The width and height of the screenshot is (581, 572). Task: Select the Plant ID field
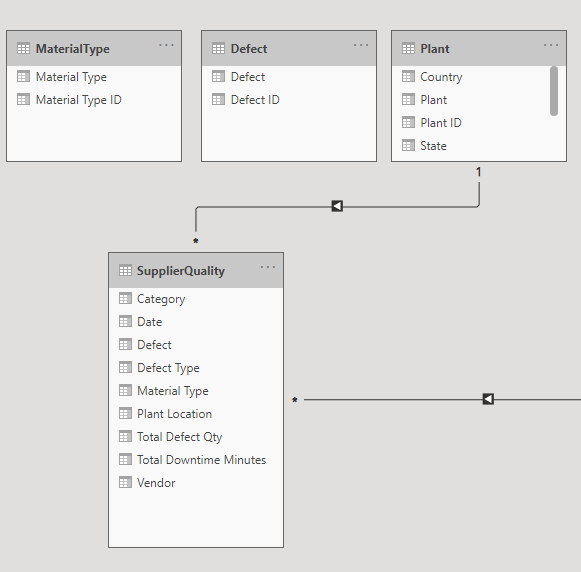(471, 123)
